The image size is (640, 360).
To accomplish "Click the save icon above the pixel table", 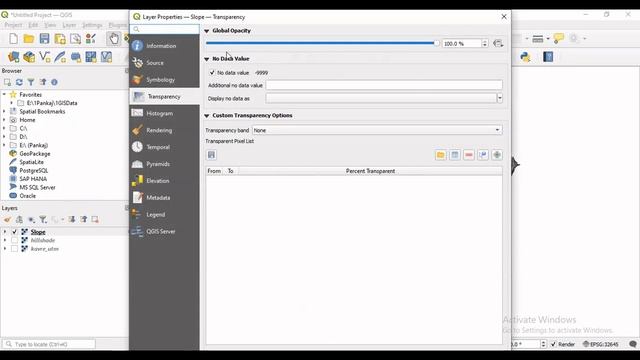I will 211,155.
